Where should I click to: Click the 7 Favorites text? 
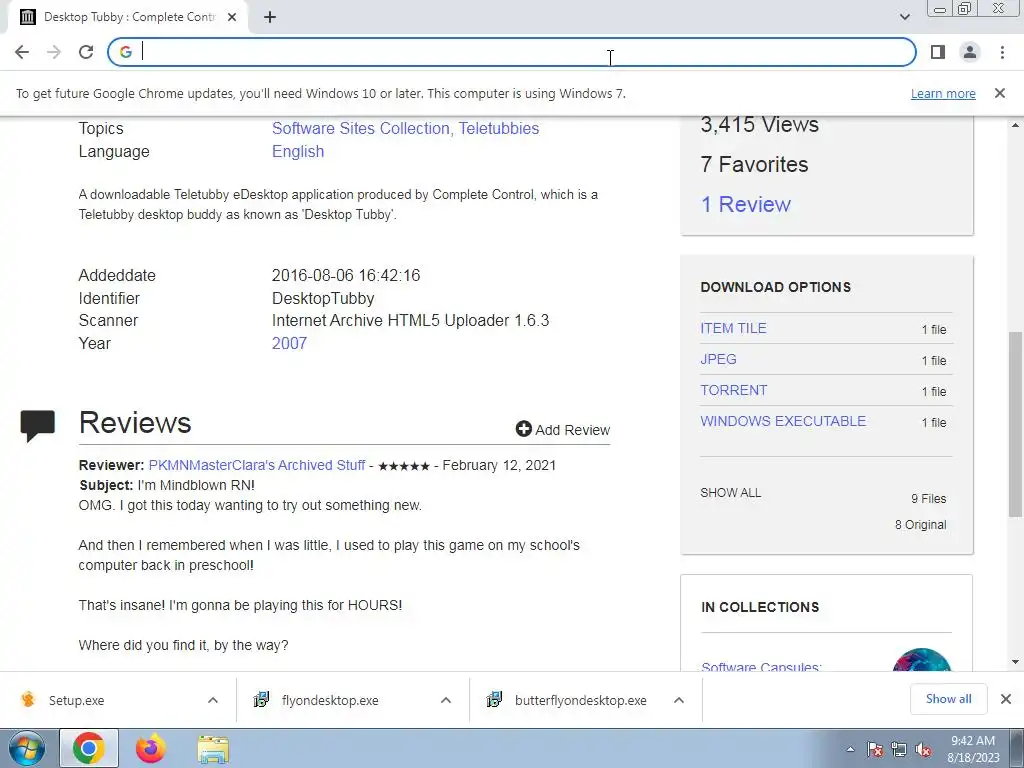pyautogui.click(x=754, y=165)
